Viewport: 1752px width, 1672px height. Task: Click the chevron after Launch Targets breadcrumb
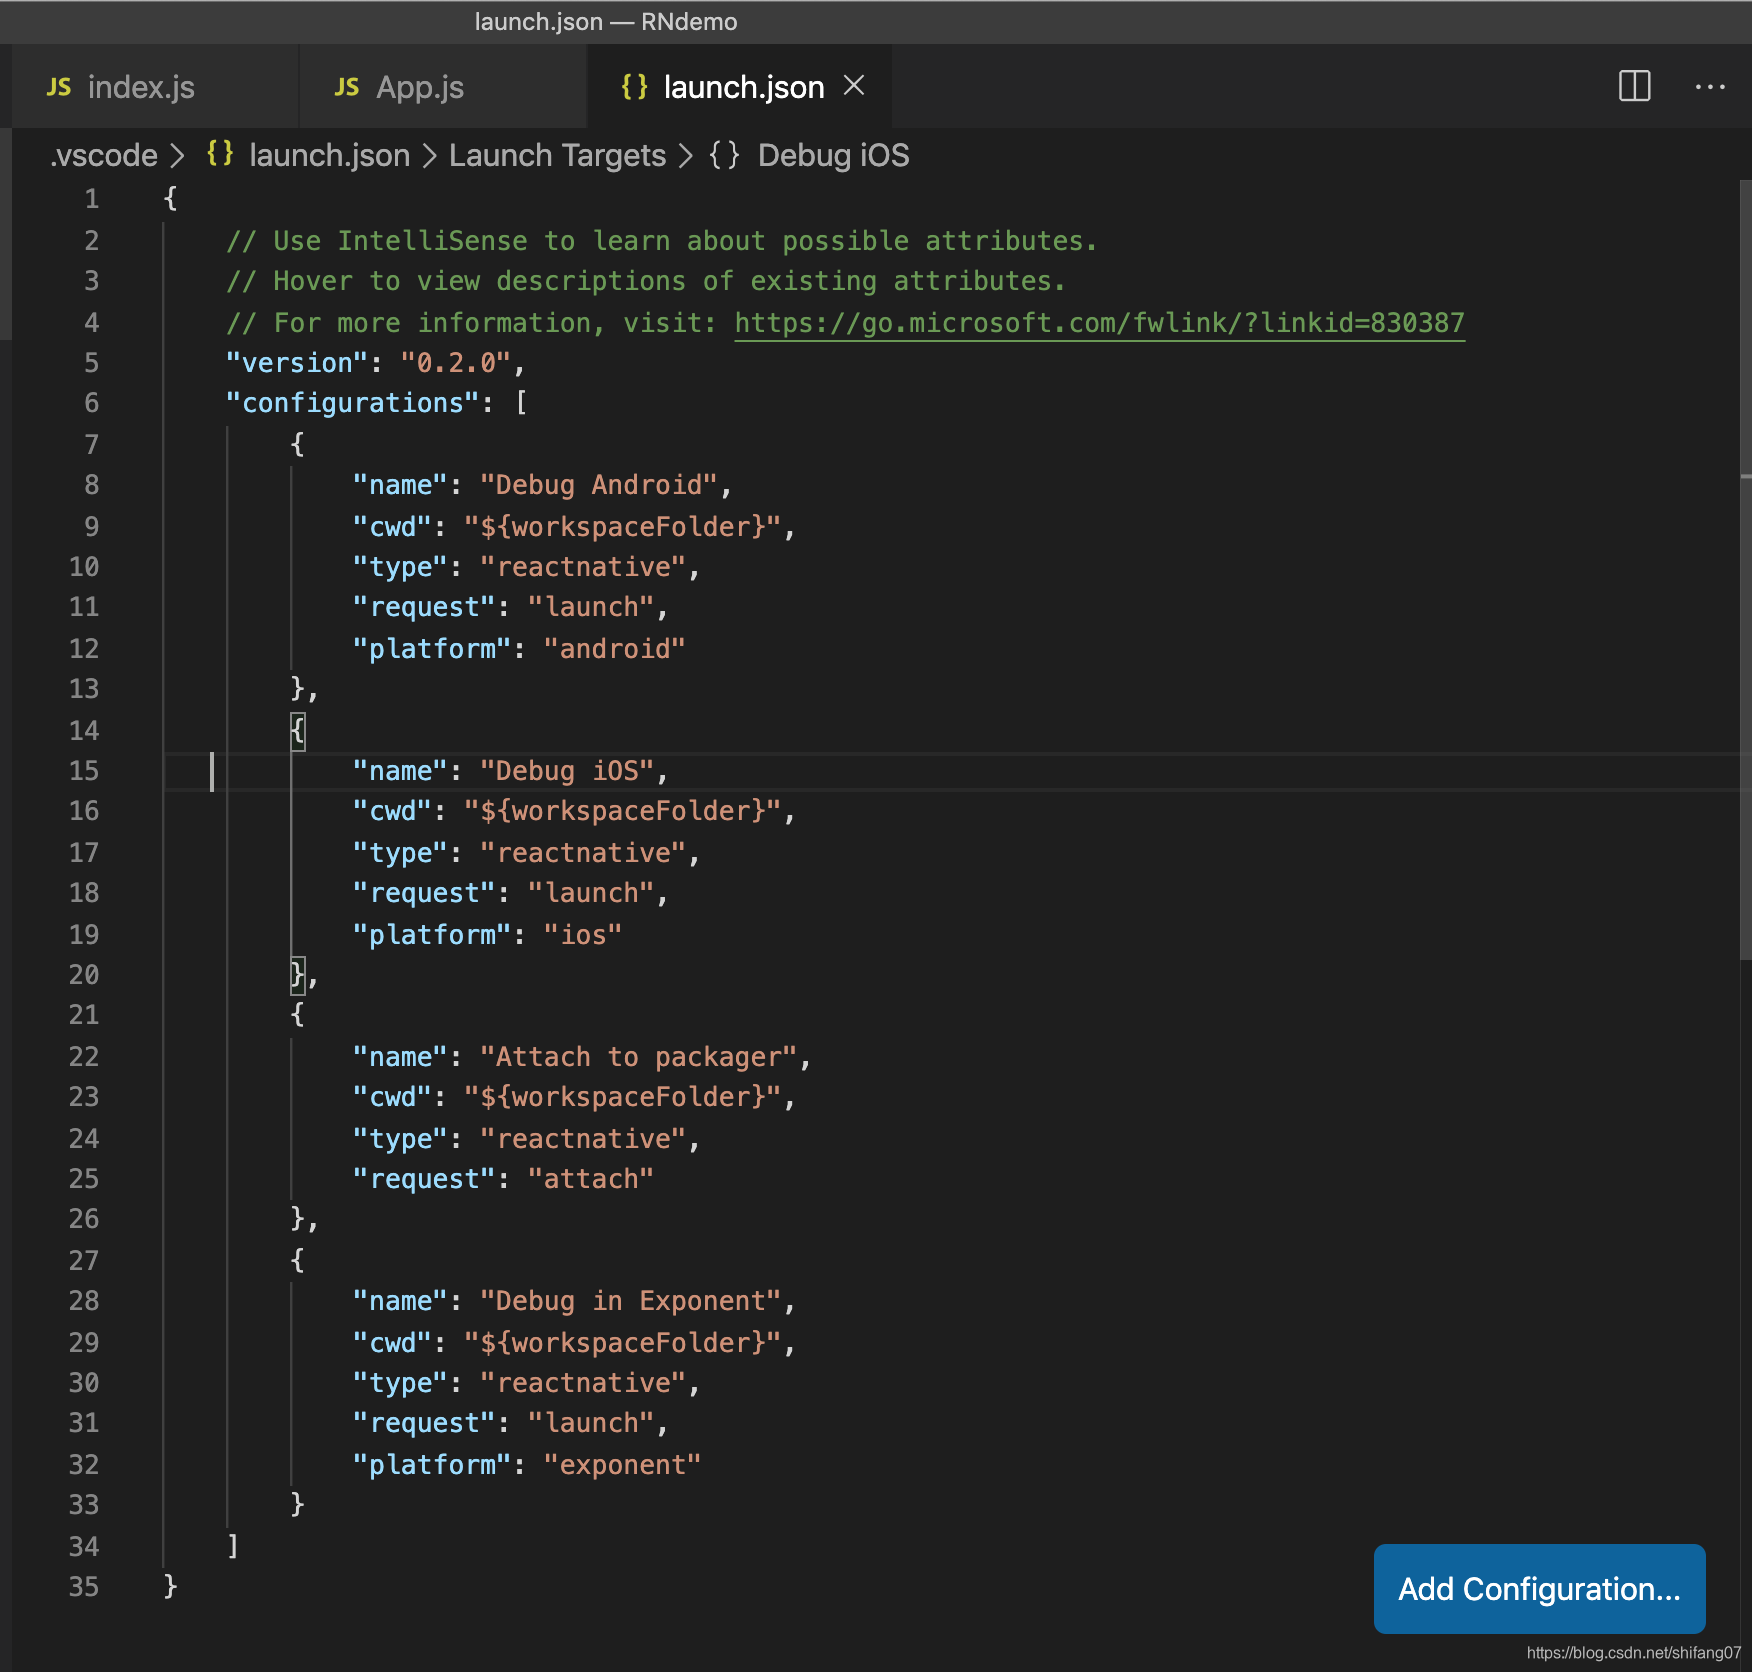[x=686, y=156]
